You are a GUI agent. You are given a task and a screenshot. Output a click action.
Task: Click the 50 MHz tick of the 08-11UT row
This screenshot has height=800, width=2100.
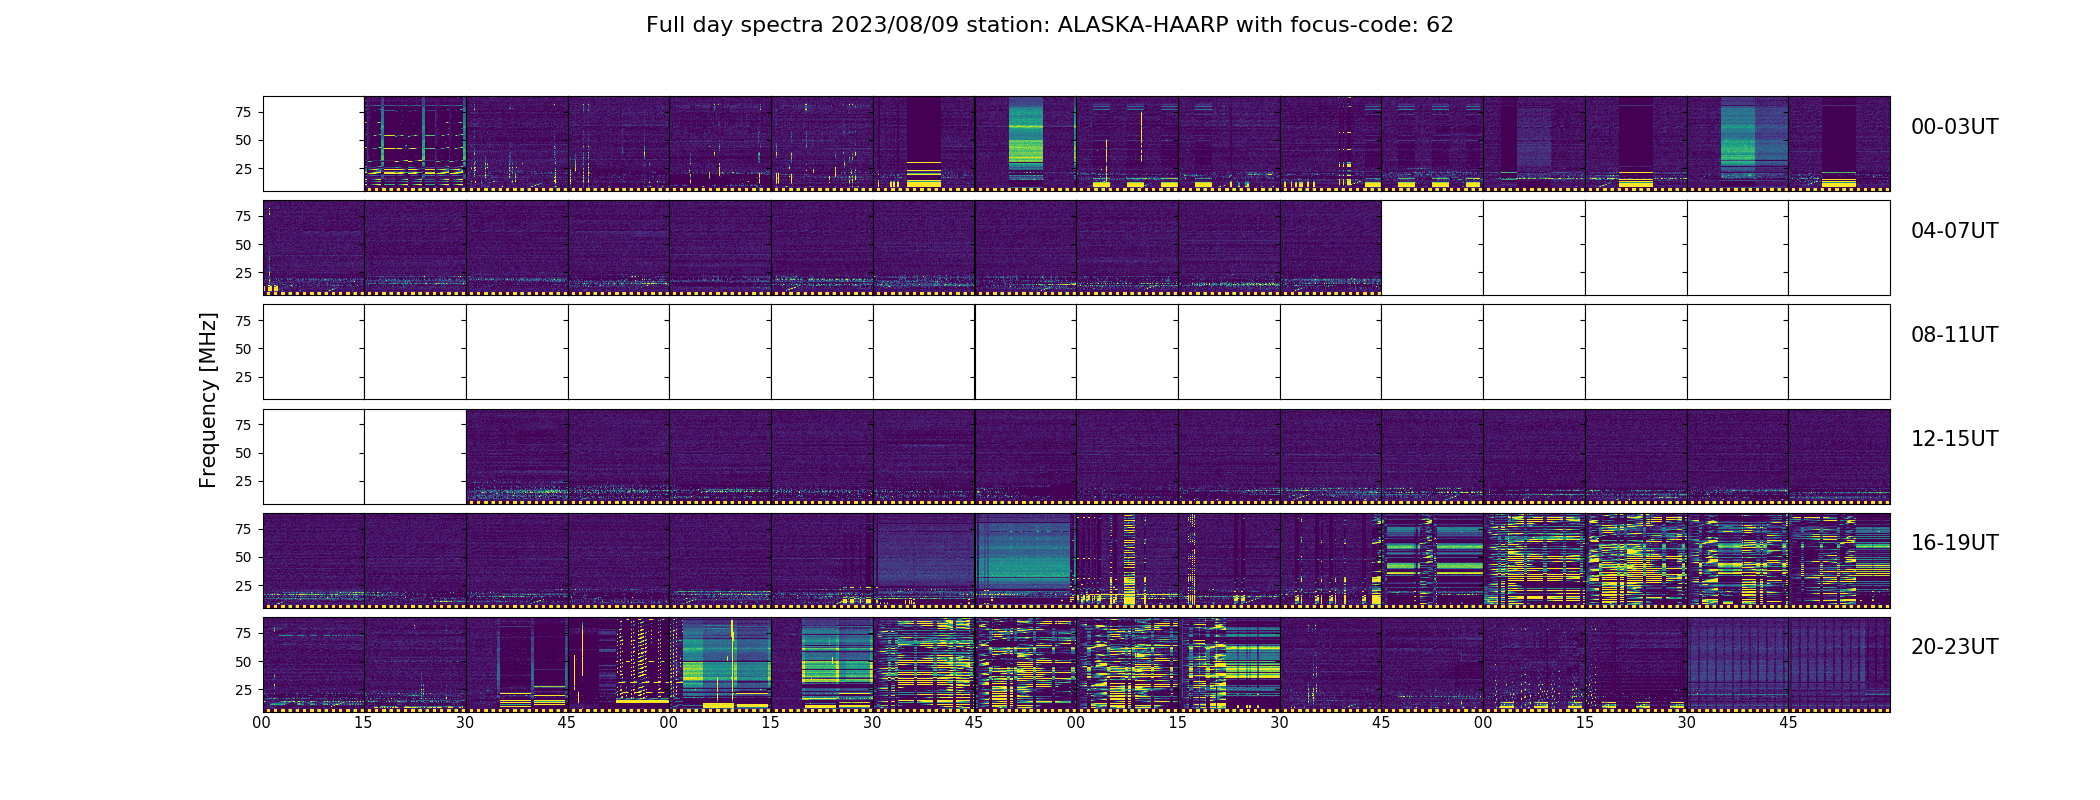pyautogui.click(x=243, y=349)
